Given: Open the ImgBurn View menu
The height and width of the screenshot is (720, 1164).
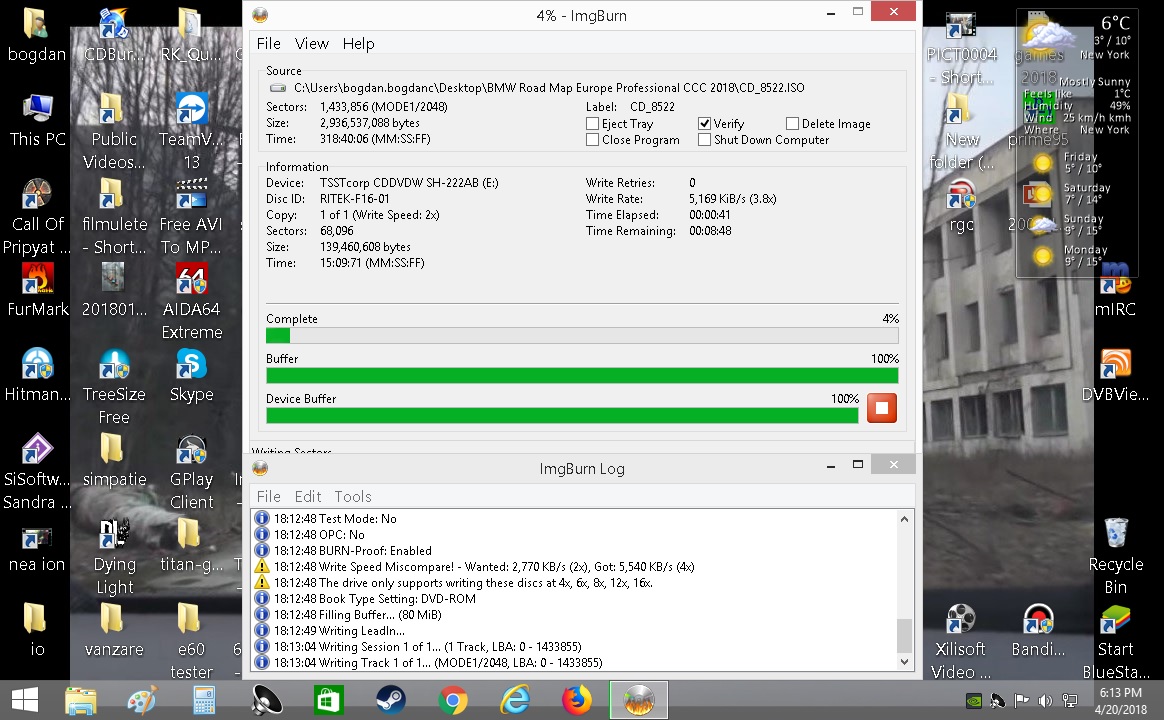Looking at the screenshot, I should pyautogui.click(x=312, y=44).
